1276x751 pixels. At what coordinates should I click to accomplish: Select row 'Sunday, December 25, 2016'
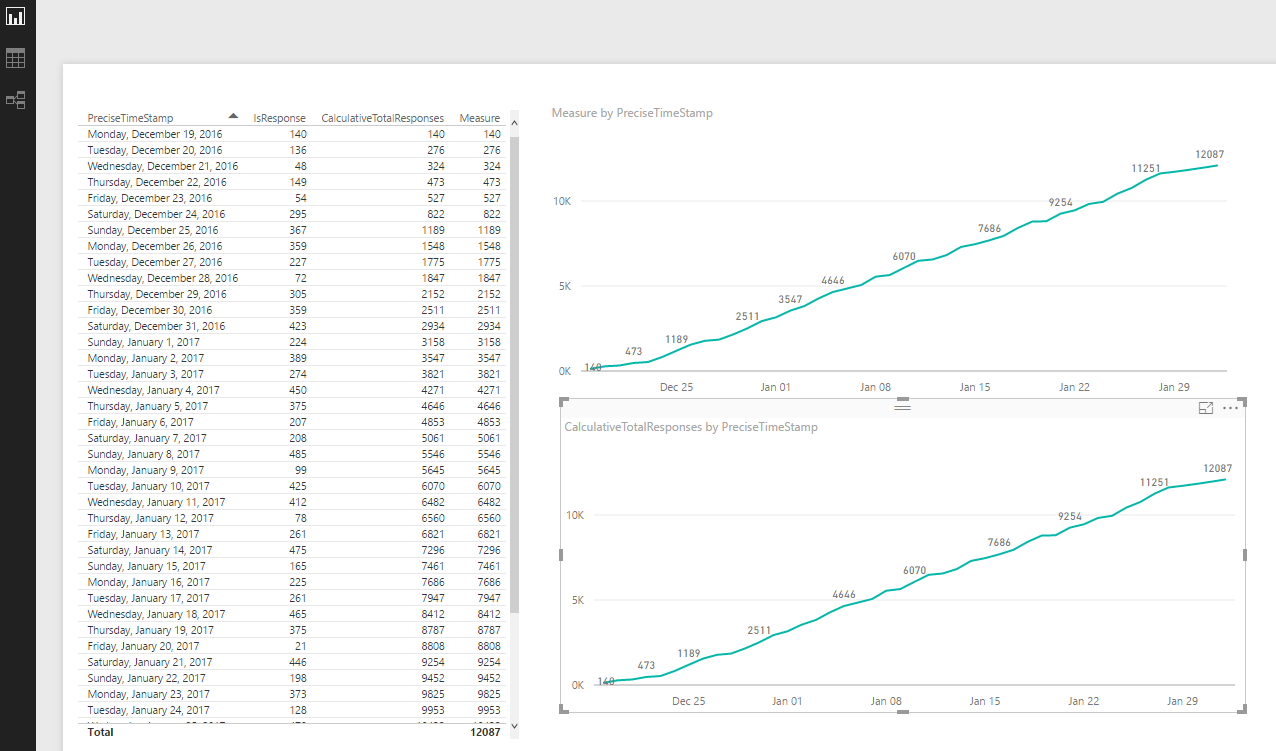click(x=294, y=230)
